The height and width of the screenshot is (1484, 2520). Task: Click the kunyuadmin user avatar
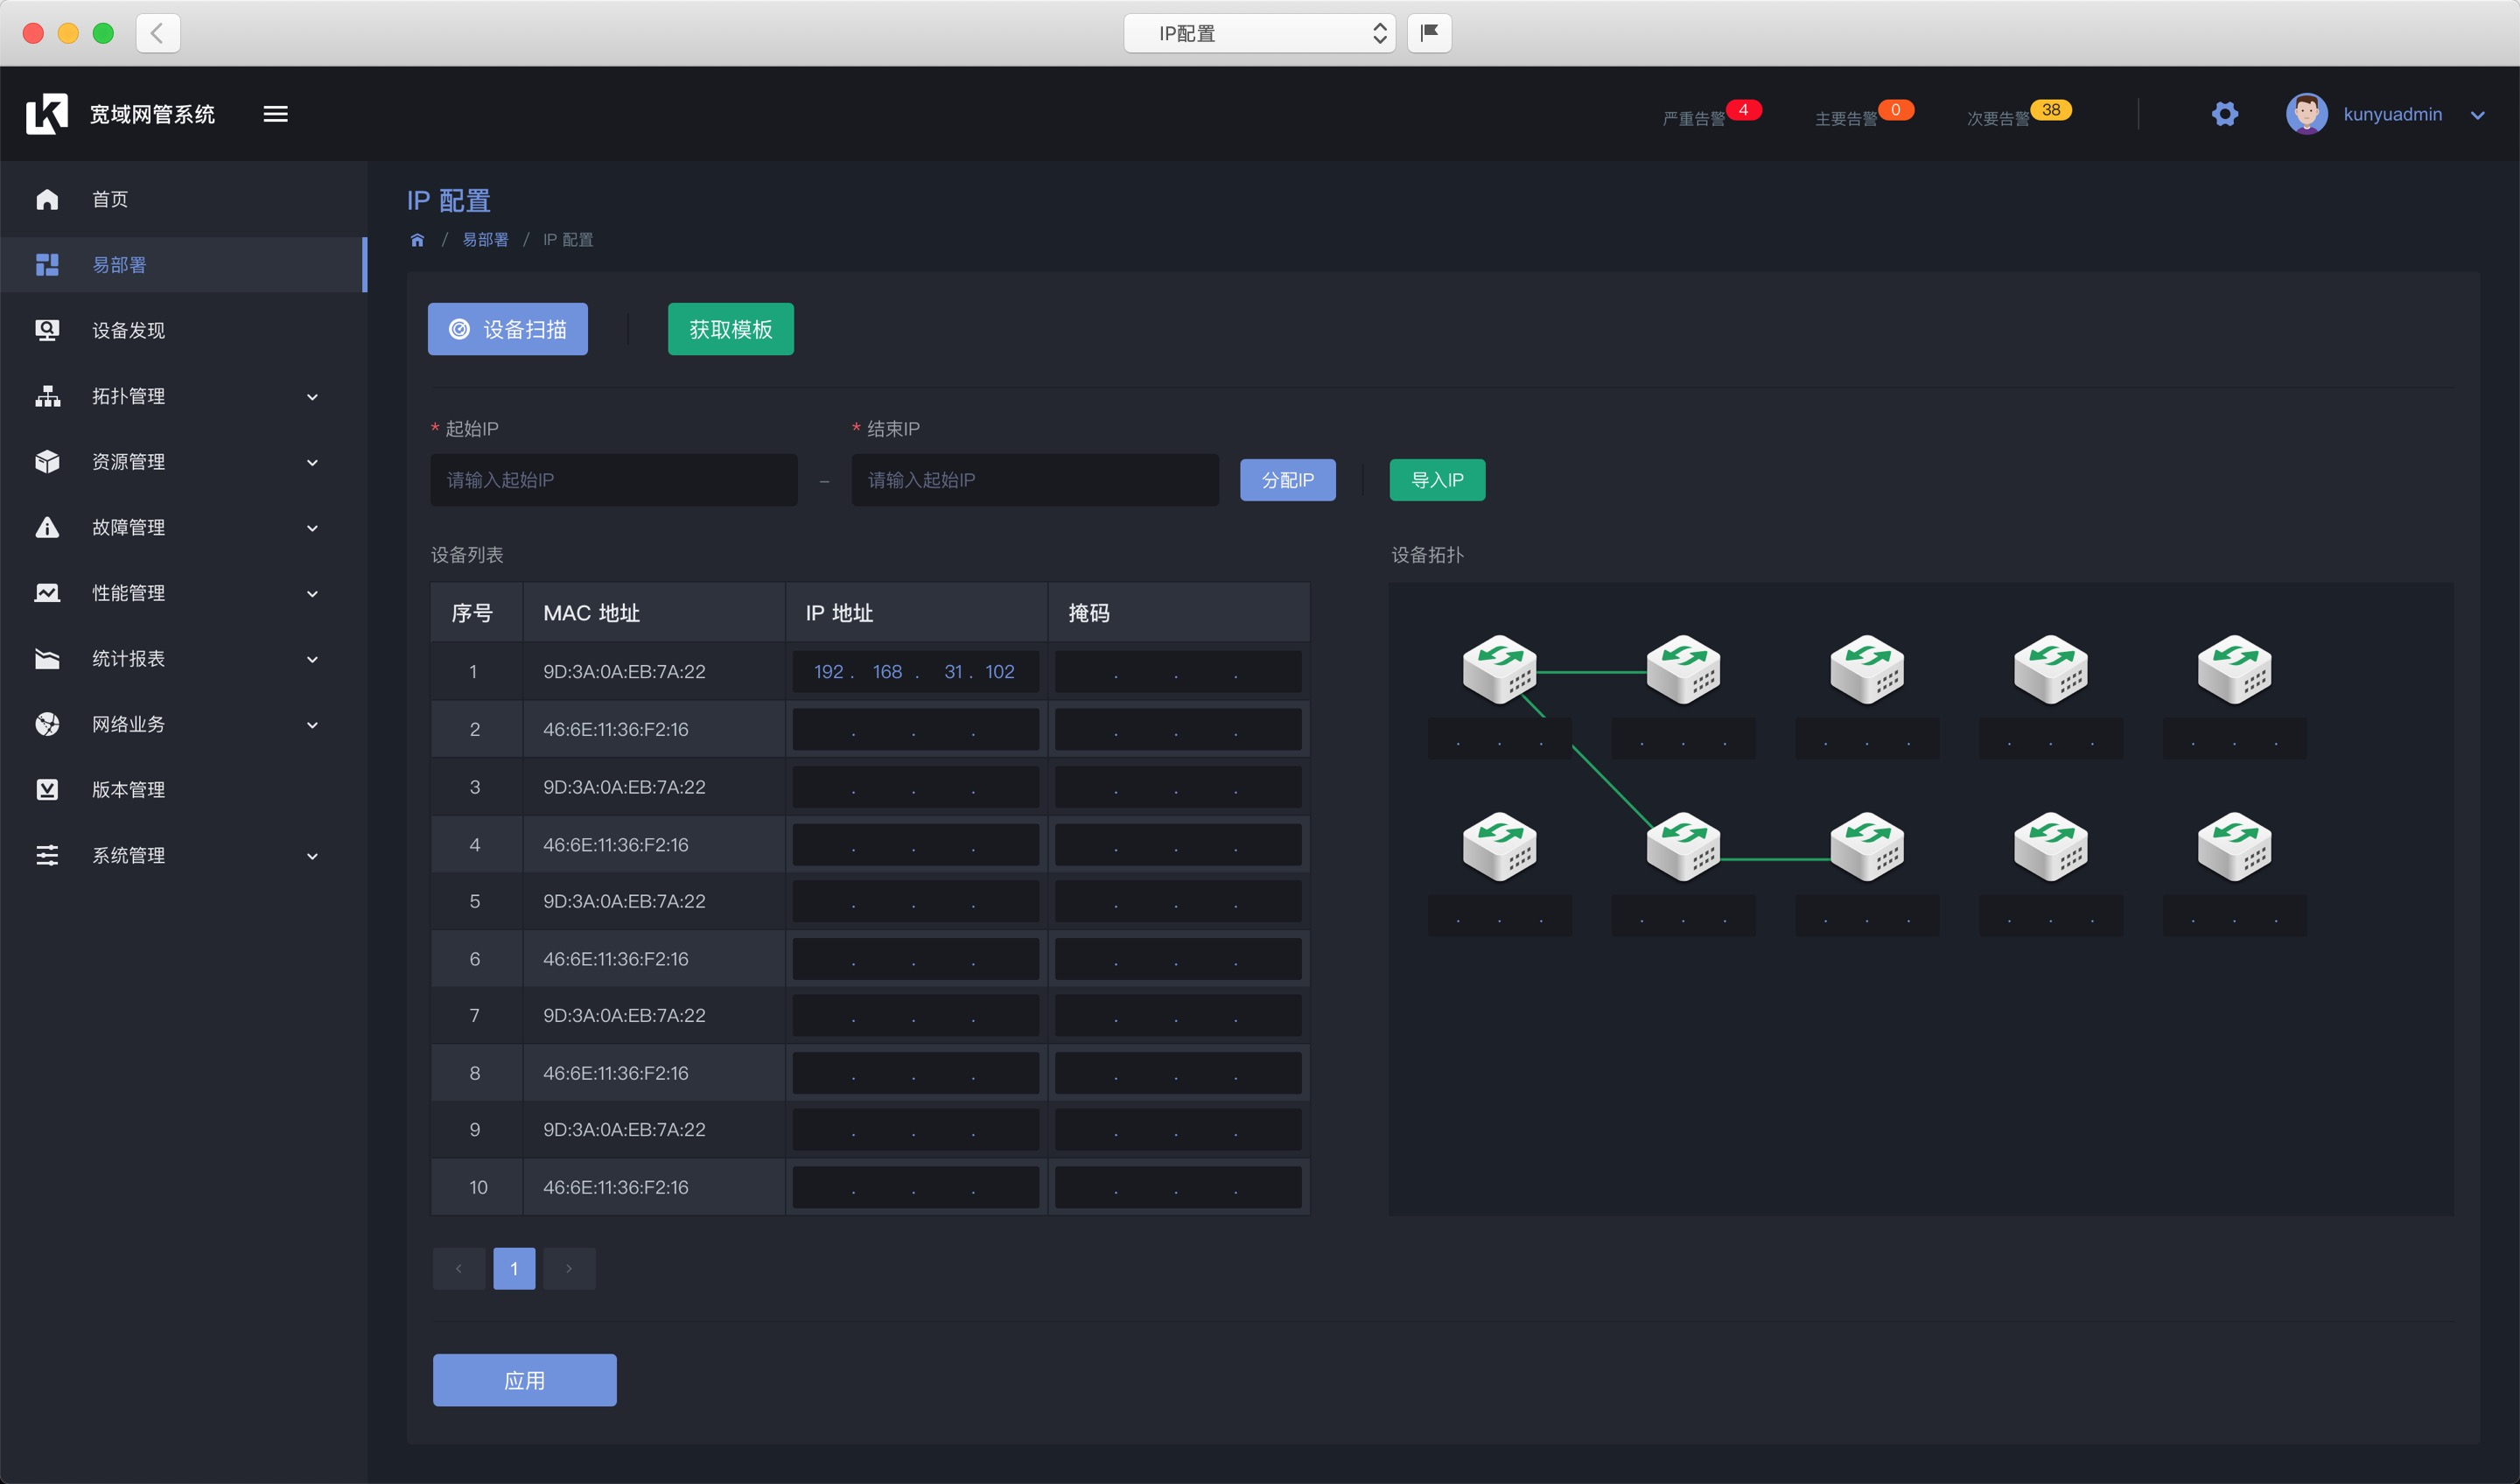(2306, 114)
